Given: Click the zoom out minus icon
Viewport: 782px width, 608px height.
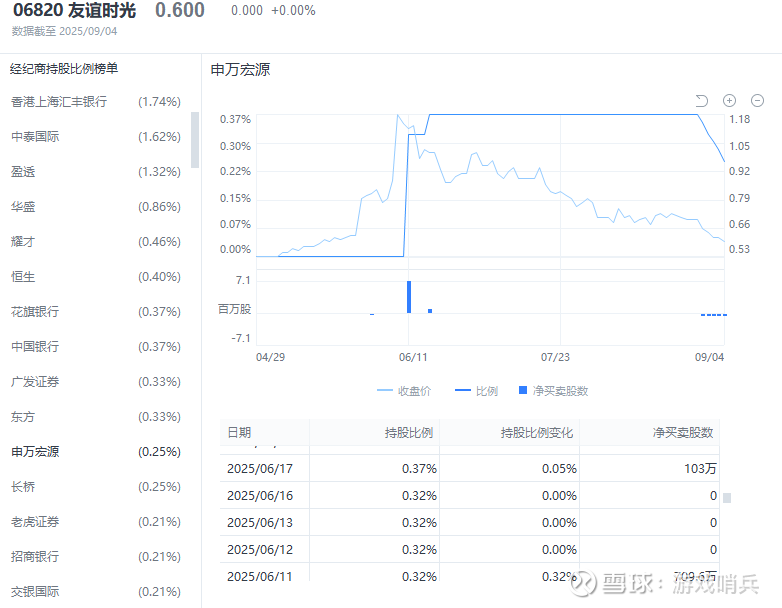Looking at the screenshot, I should (757, 100).
